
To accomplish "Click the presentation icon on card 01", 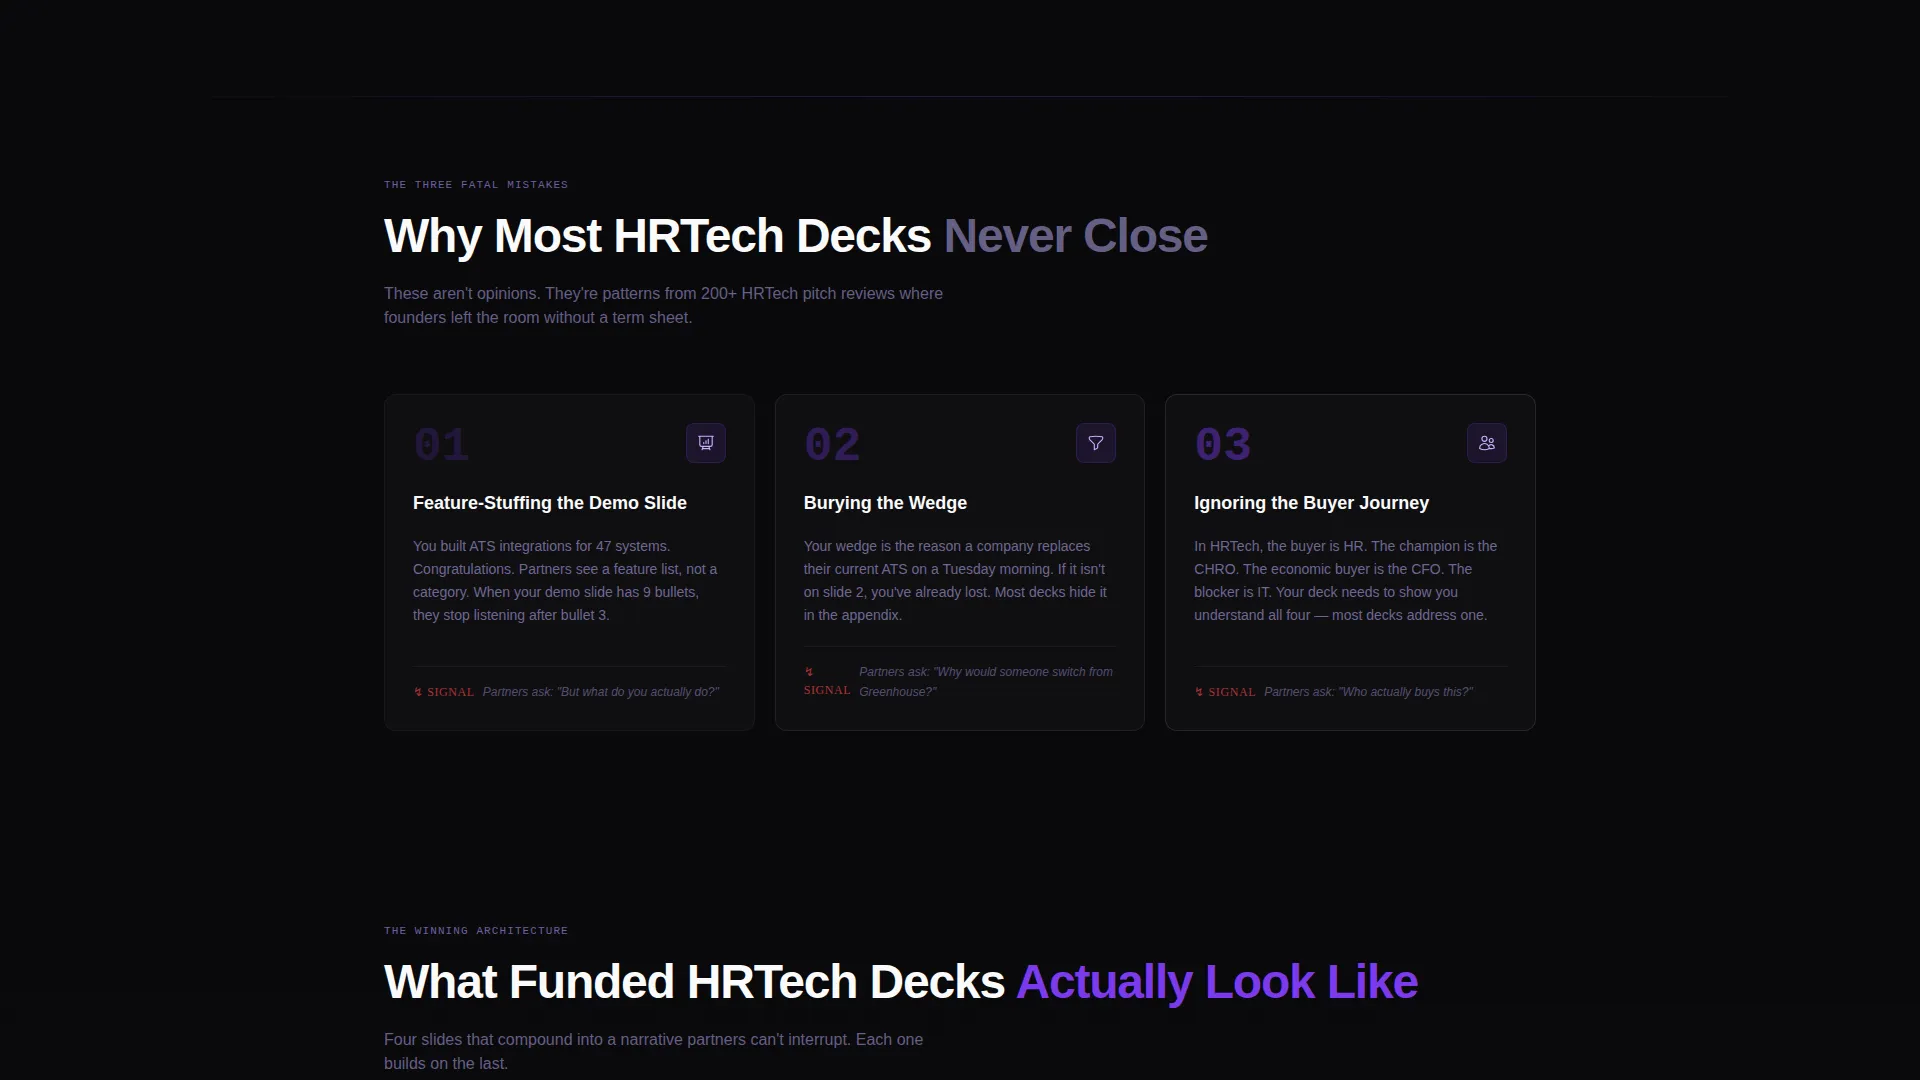I will click(706, 443).
